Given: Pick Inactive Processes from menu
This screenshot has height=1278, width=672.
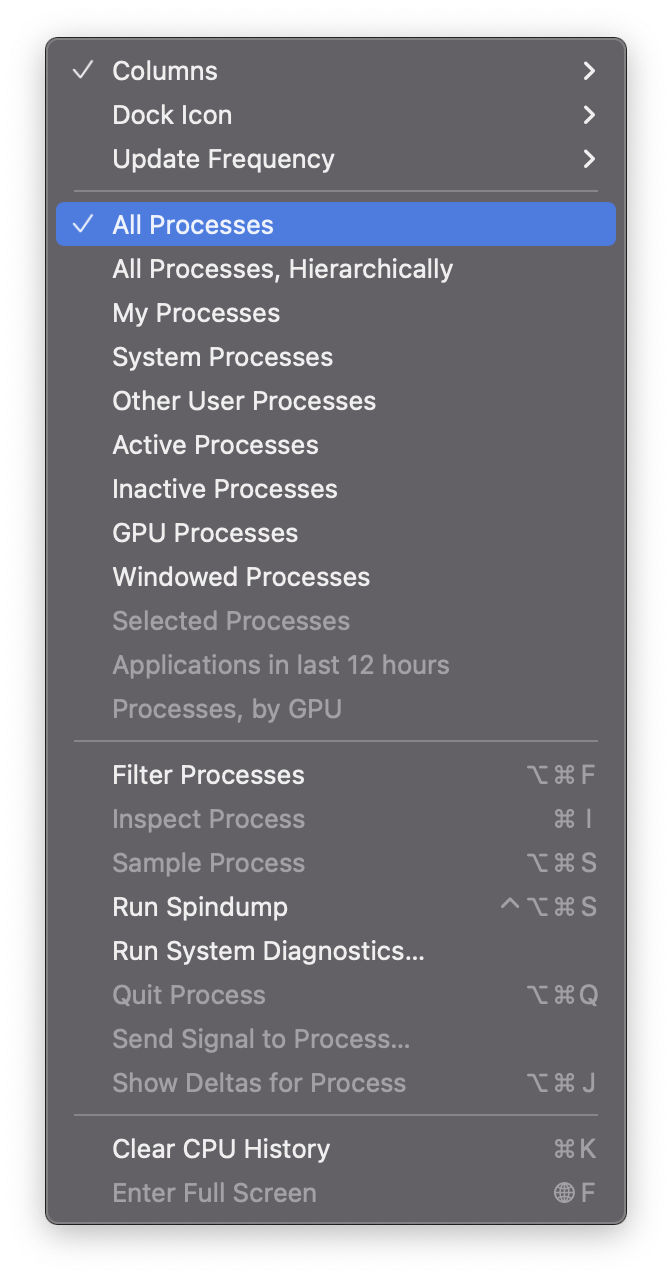Looking at the screenshot, I should (225, 489).
